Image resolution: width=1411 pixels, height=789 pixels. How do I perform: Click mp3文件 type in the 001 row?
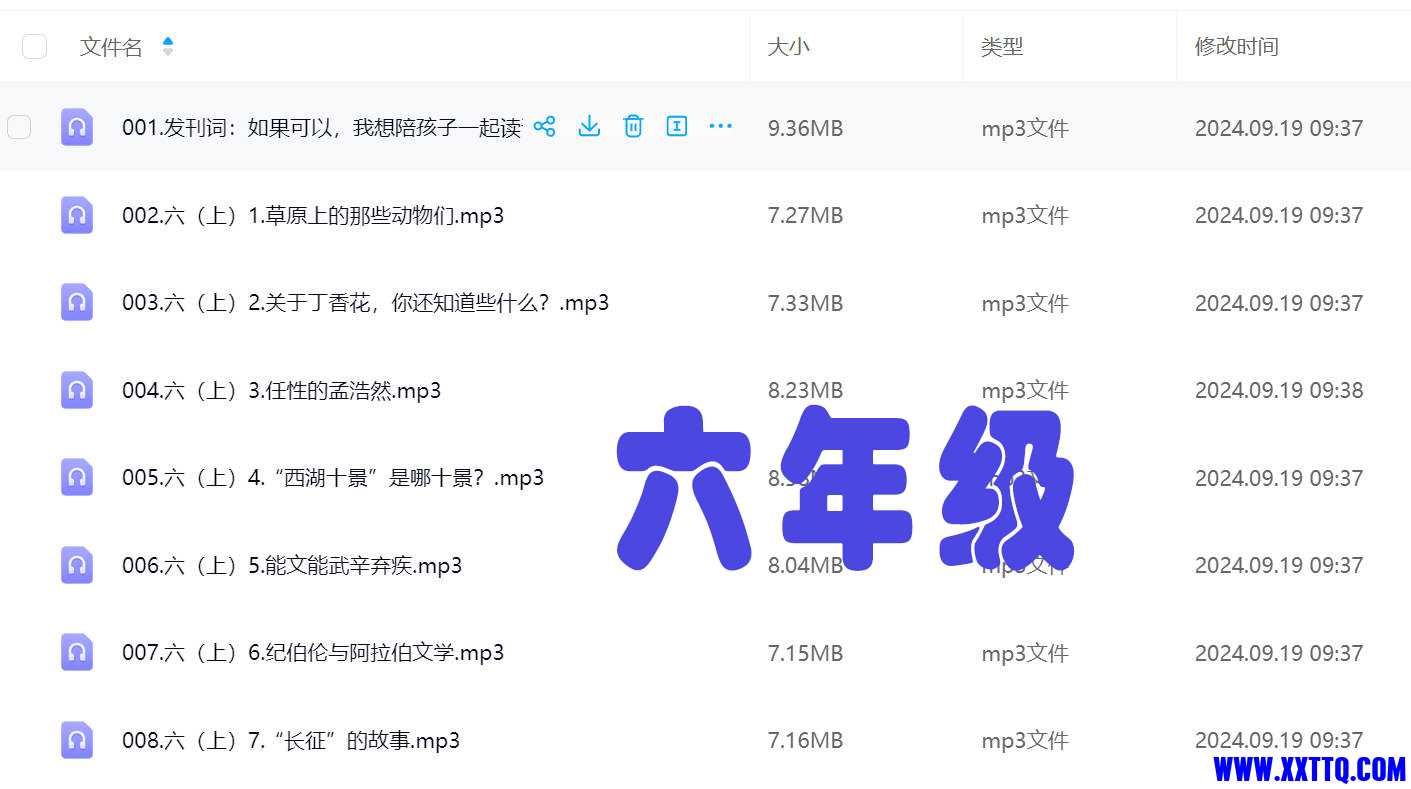click(1025, 128)
